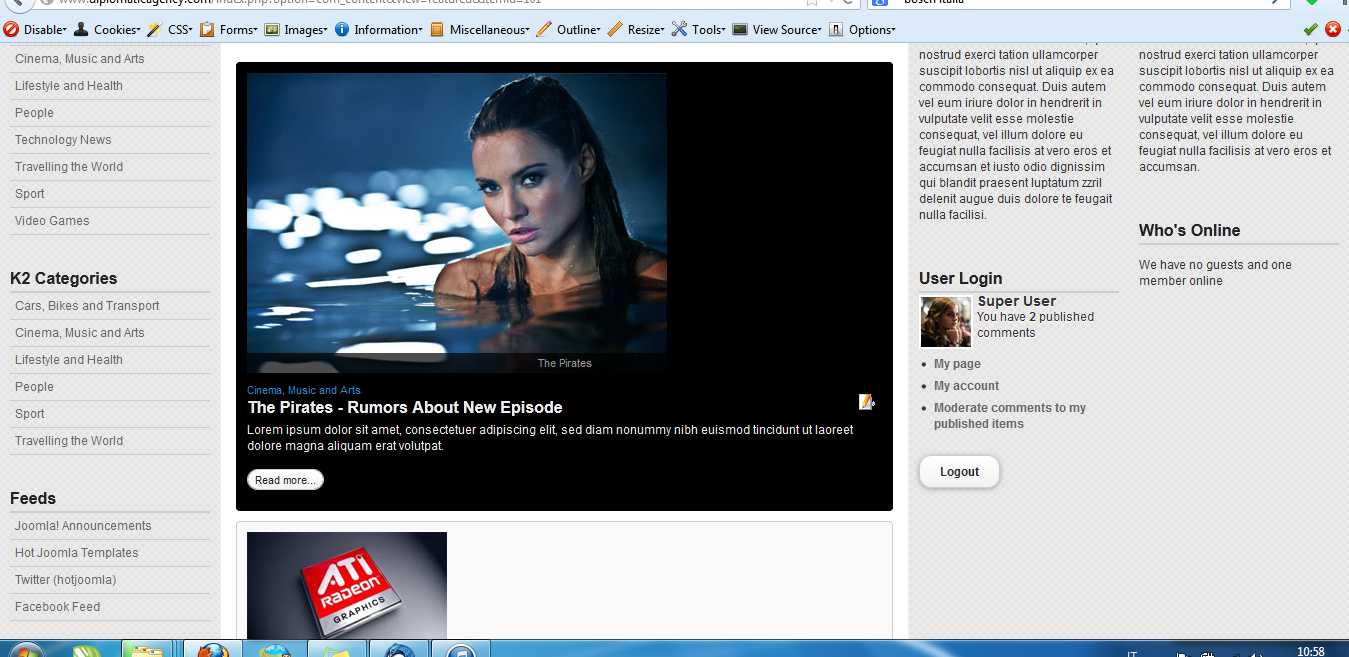Viewport: 1349px width, 657px height.
Task: Click "We have no guests and one member online" text
Action: pyautogui.click(x=1215, y=273)
